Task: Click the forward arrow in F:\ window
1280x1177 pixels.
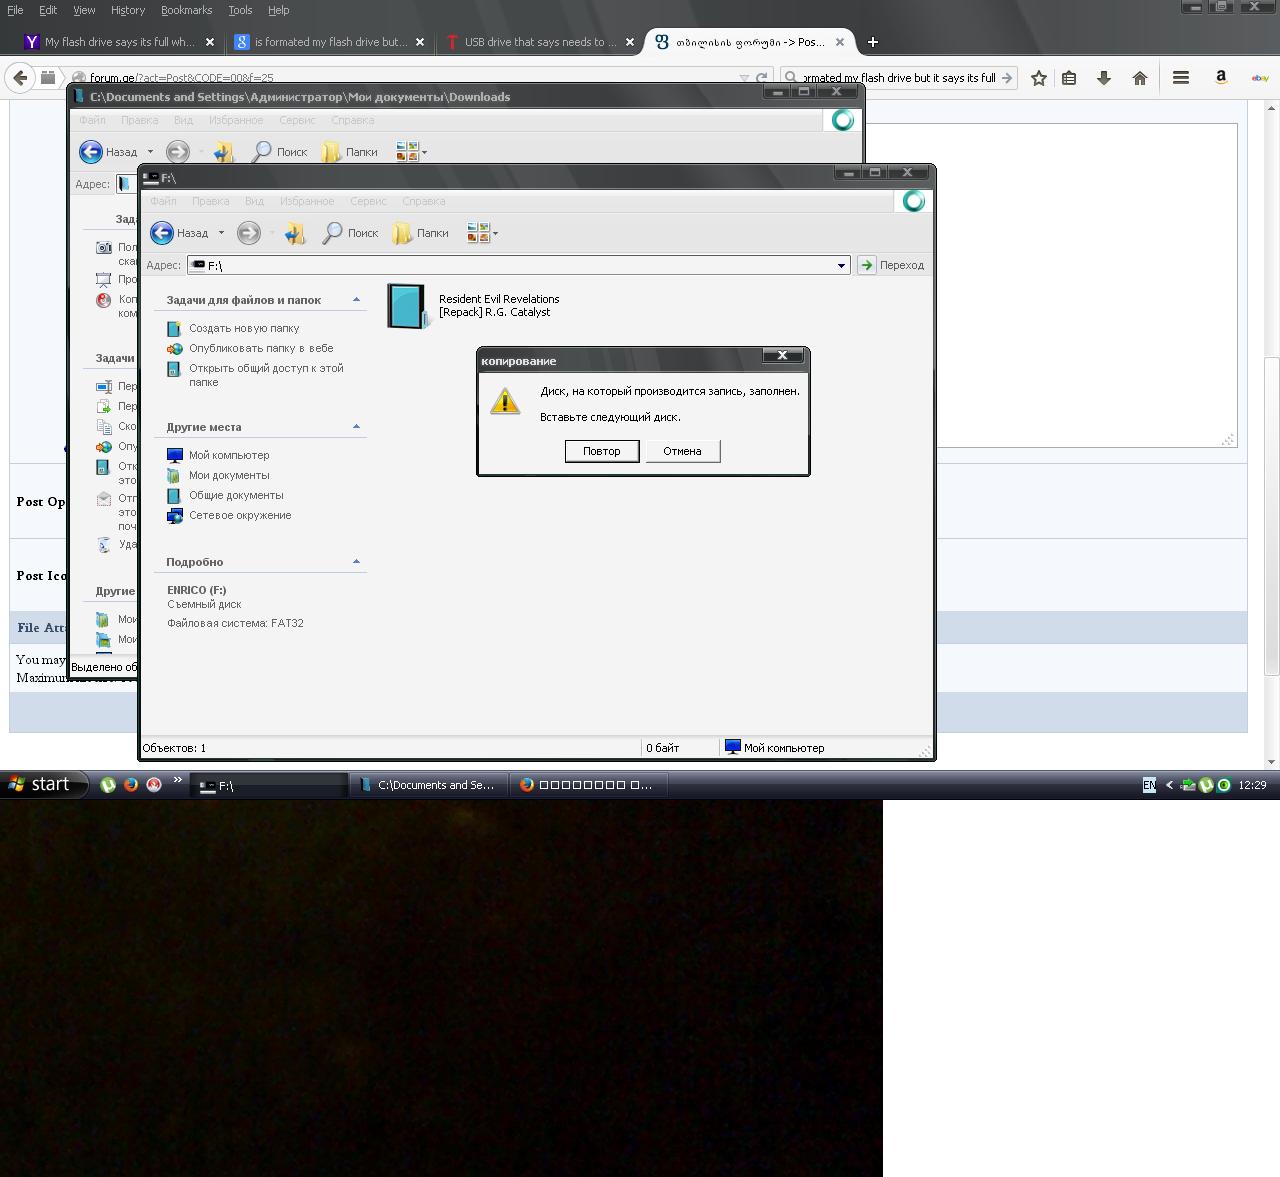Action: [249, 233]
